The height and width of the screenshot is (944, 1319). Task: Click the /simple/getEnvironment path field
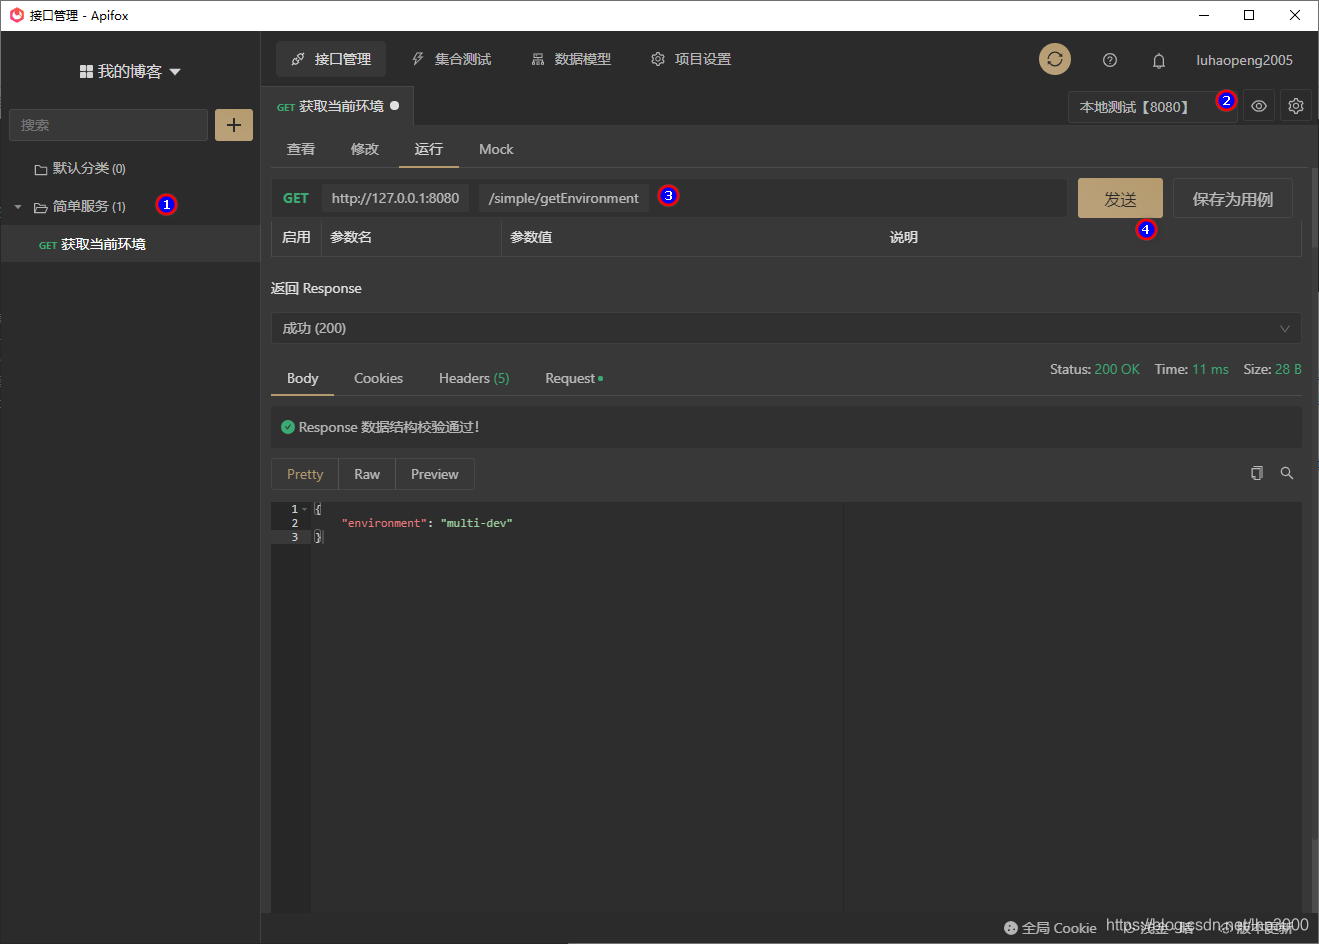(x=564, y=198)
